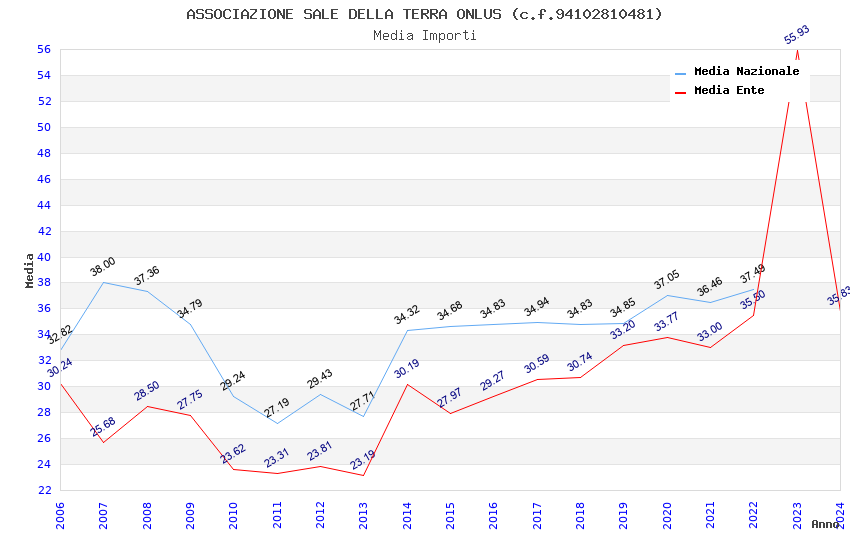The image size is (850, 550).
Task: Click the y-axis tick 40
Action: pyautogui.click(x=44, y=257)
